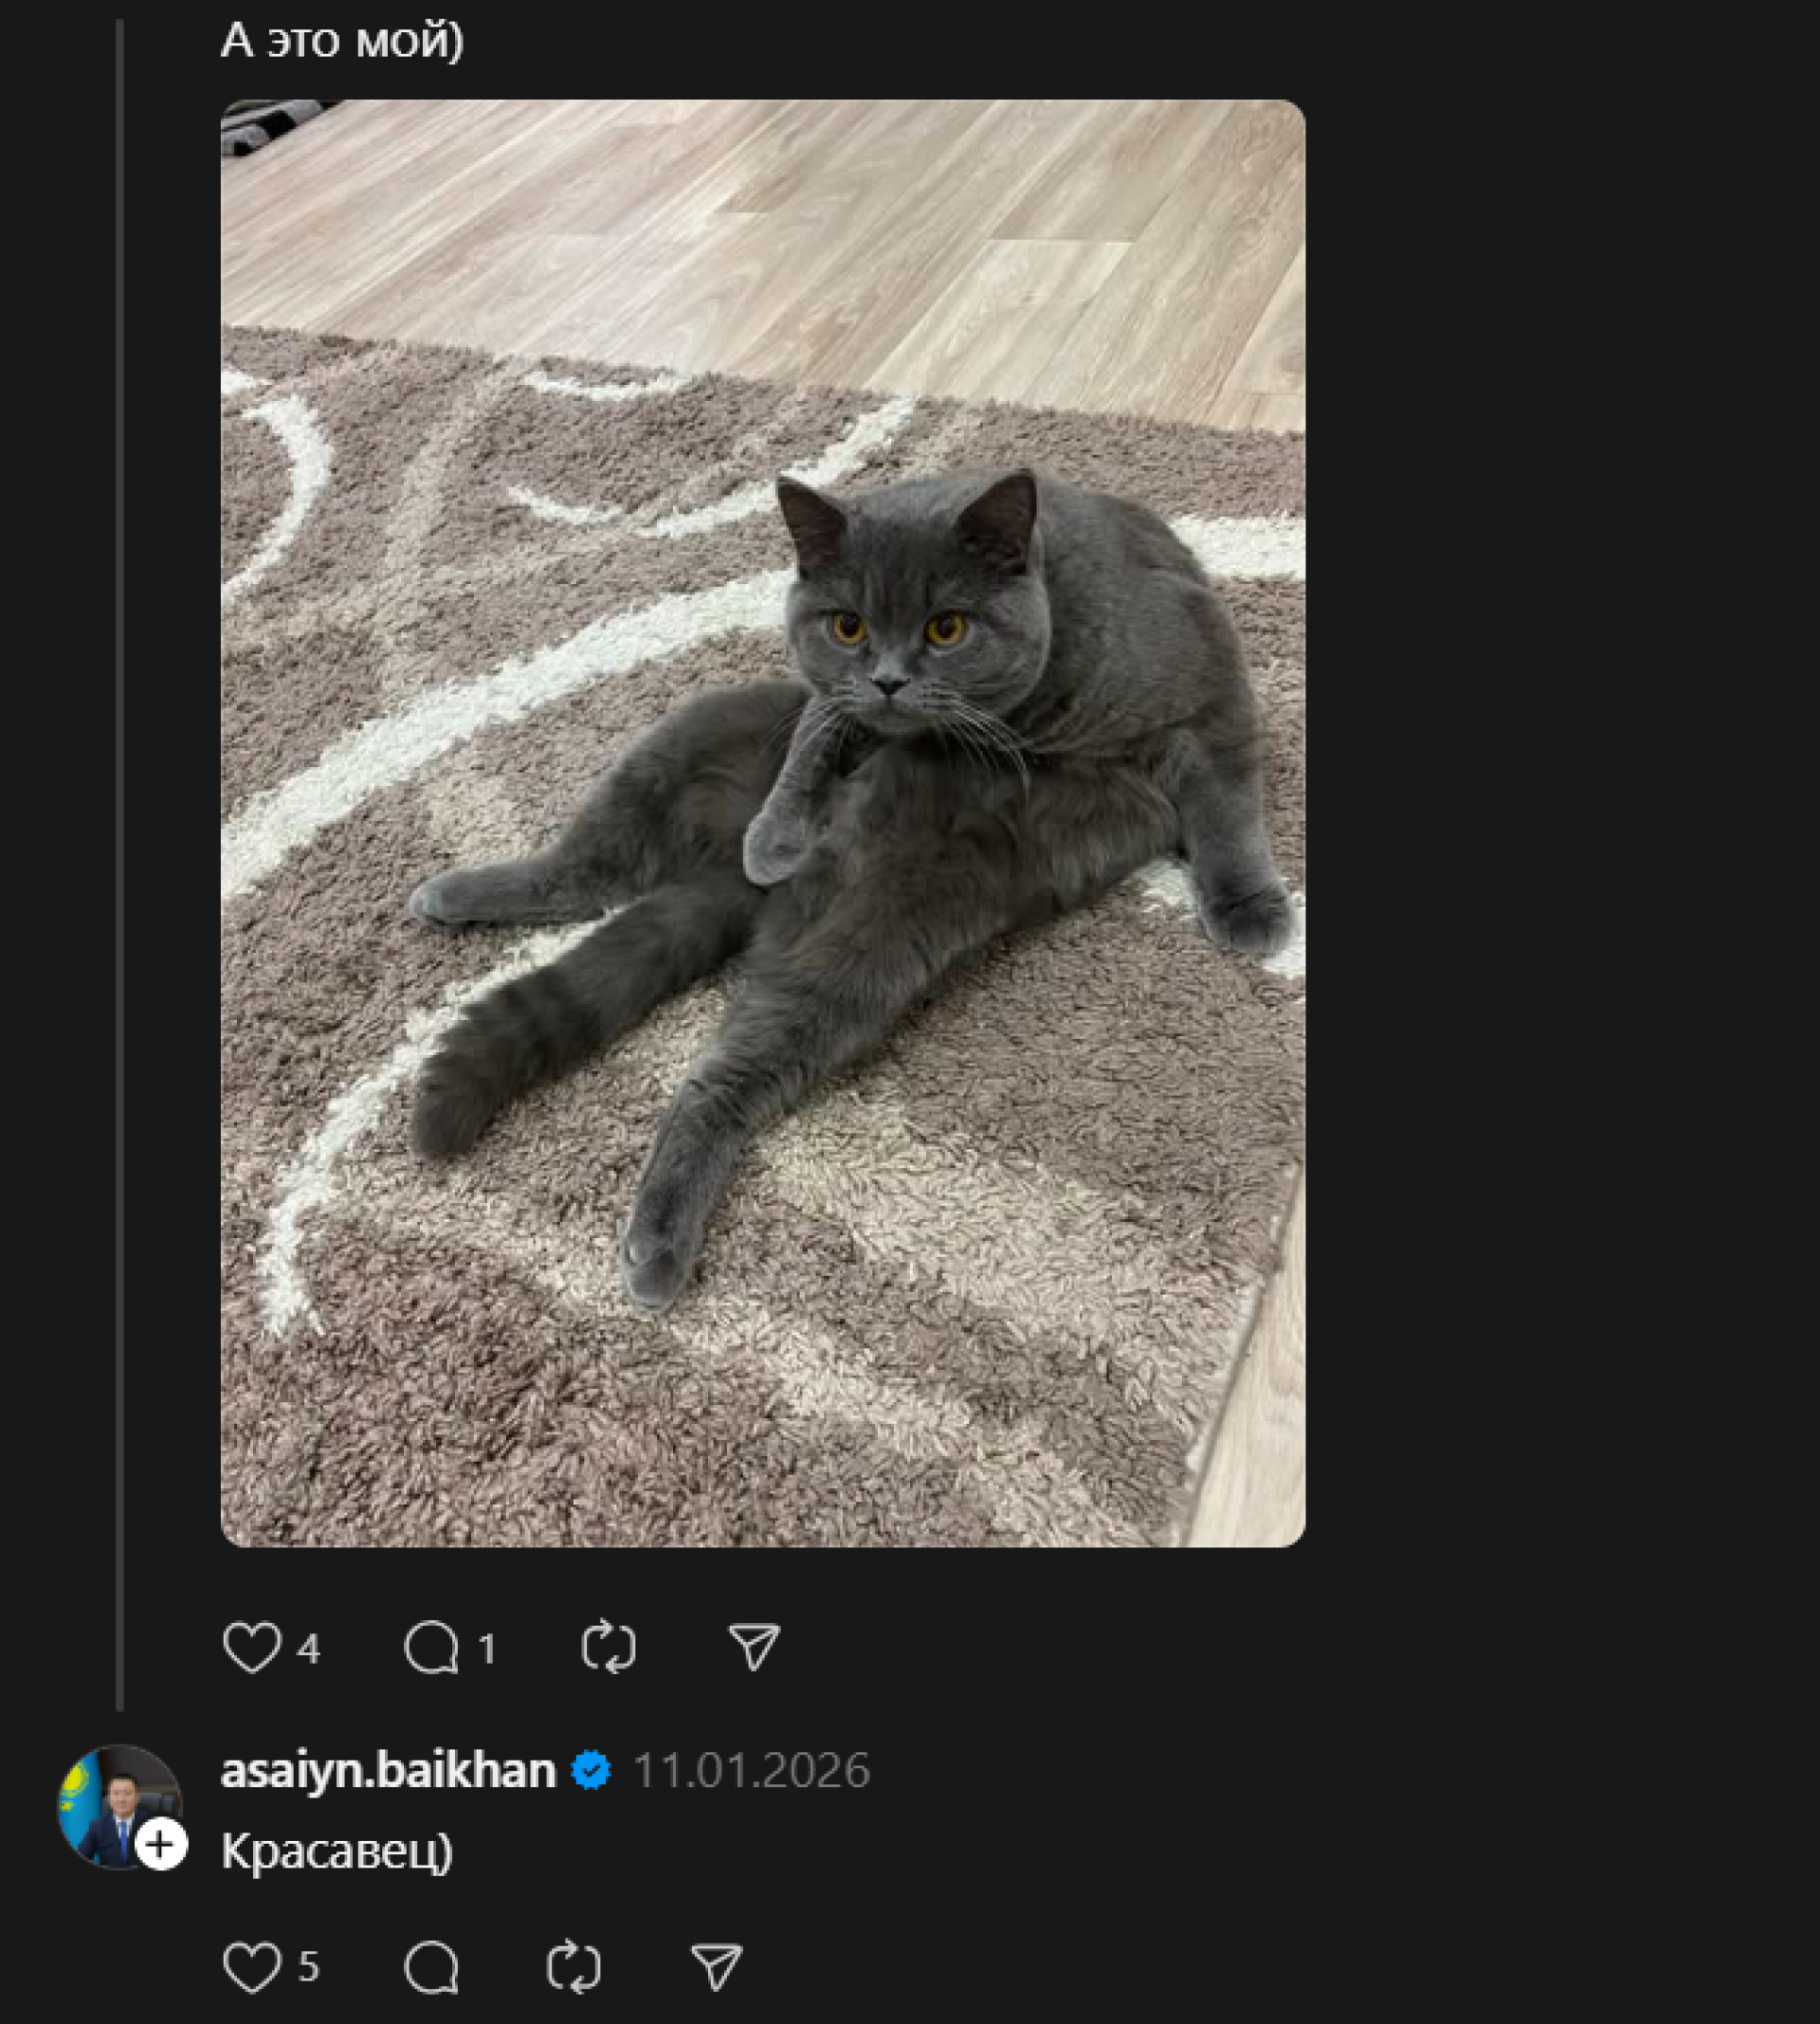1820x2024 pixels.
Task: Click the "Красавец)" comment text
Action: click(337, 1851)
